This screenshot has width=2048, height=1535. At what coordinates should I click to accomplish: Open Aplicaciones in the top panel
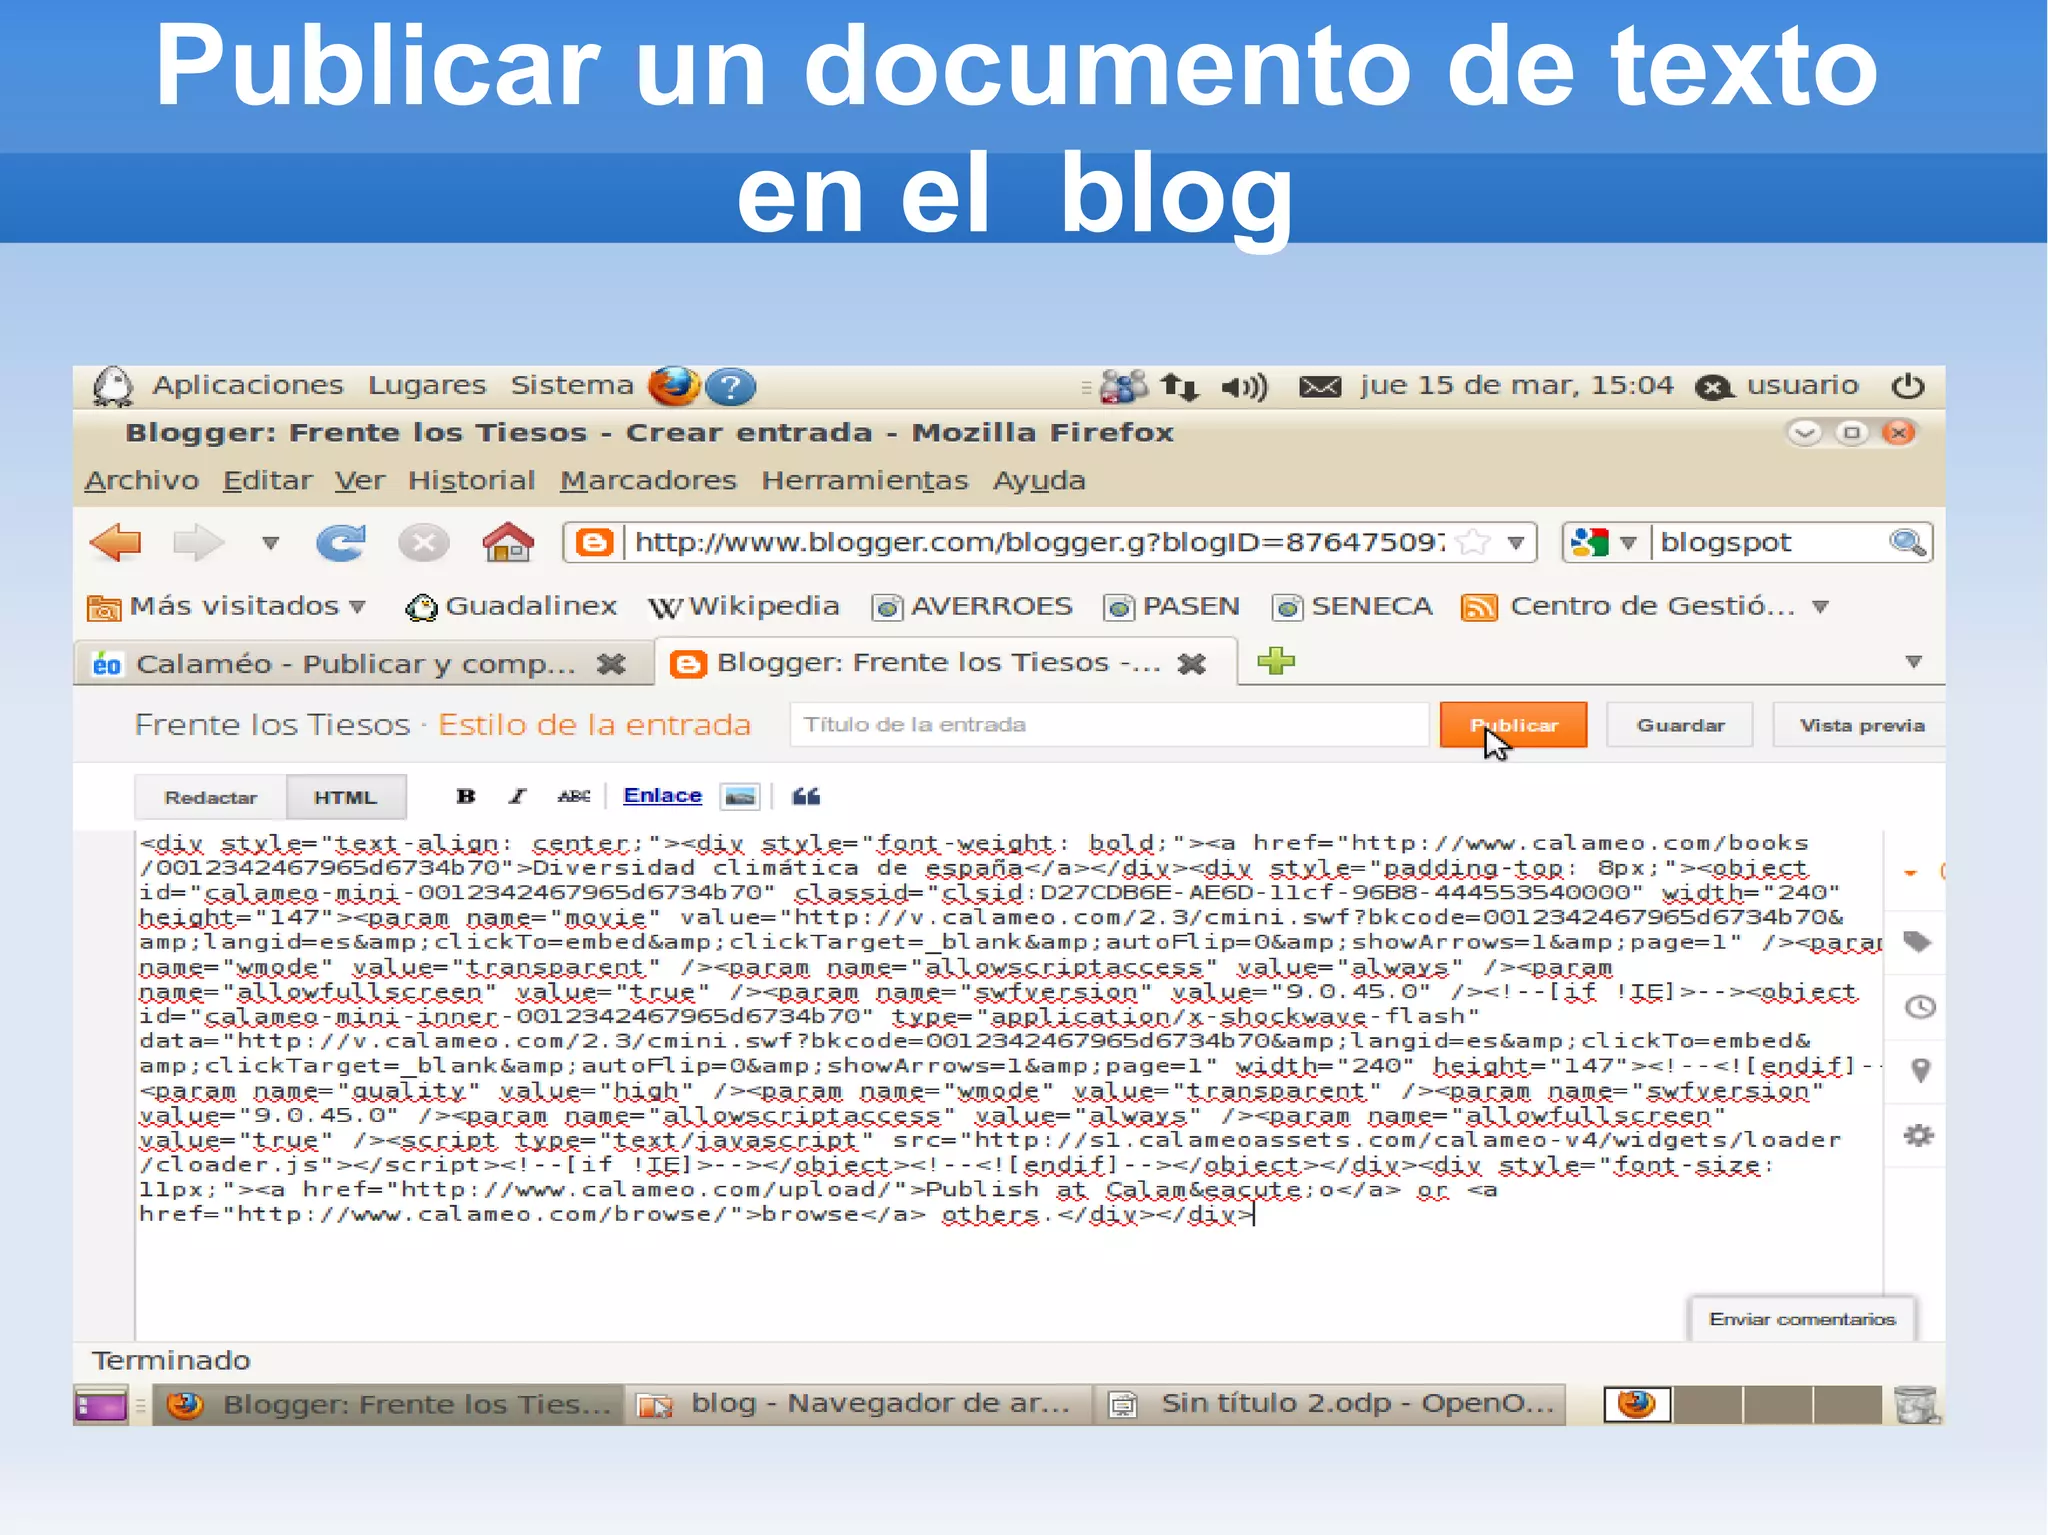click(x=247, y=385)
